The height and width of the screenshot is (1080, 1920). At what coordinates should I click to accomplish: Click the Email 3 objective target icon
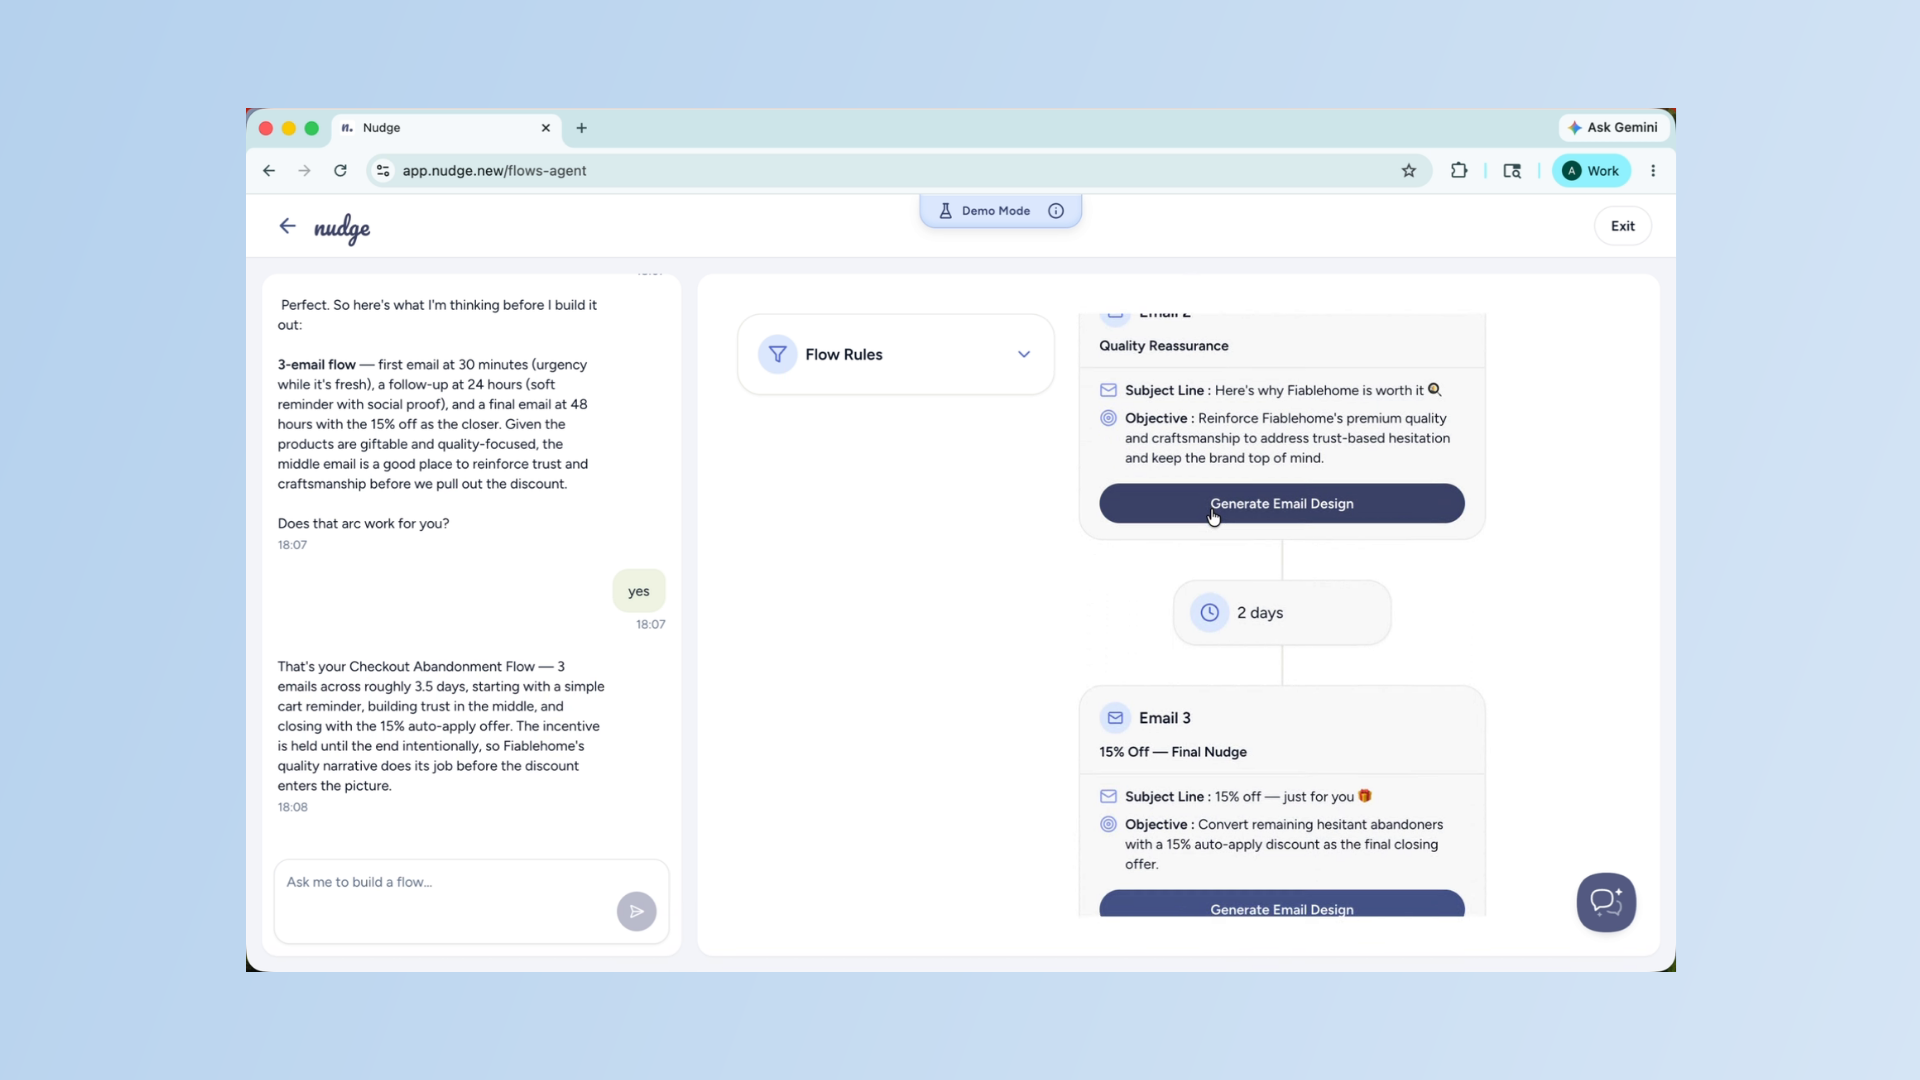(1108, 825)
